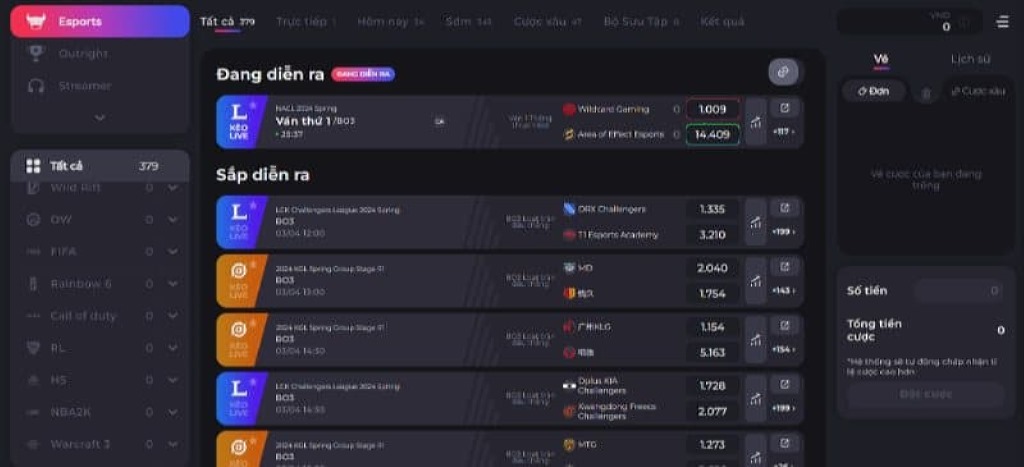Click the link icon beside Đang diễn ra

783,72
